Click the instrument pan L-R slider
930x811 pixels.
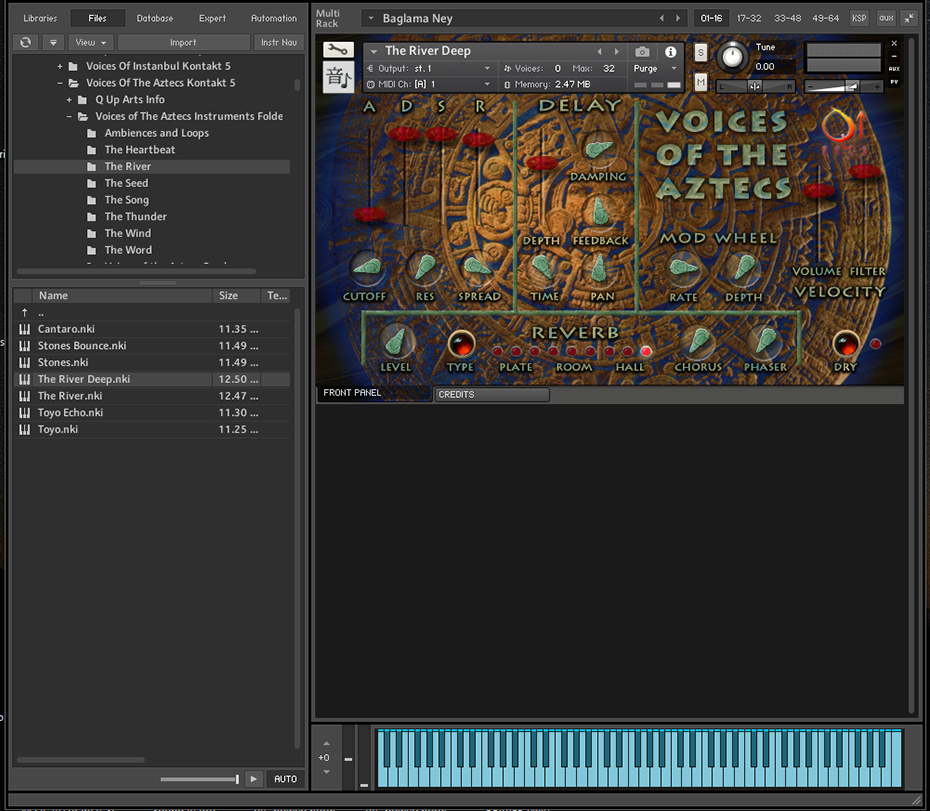[755, 87]
